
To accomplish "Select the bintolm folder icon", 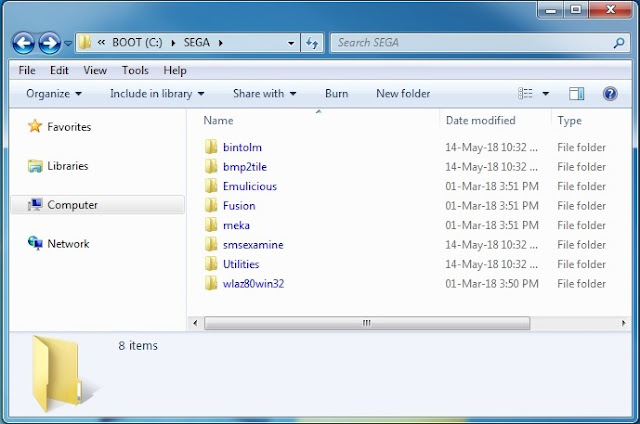I will coord(211,147).
